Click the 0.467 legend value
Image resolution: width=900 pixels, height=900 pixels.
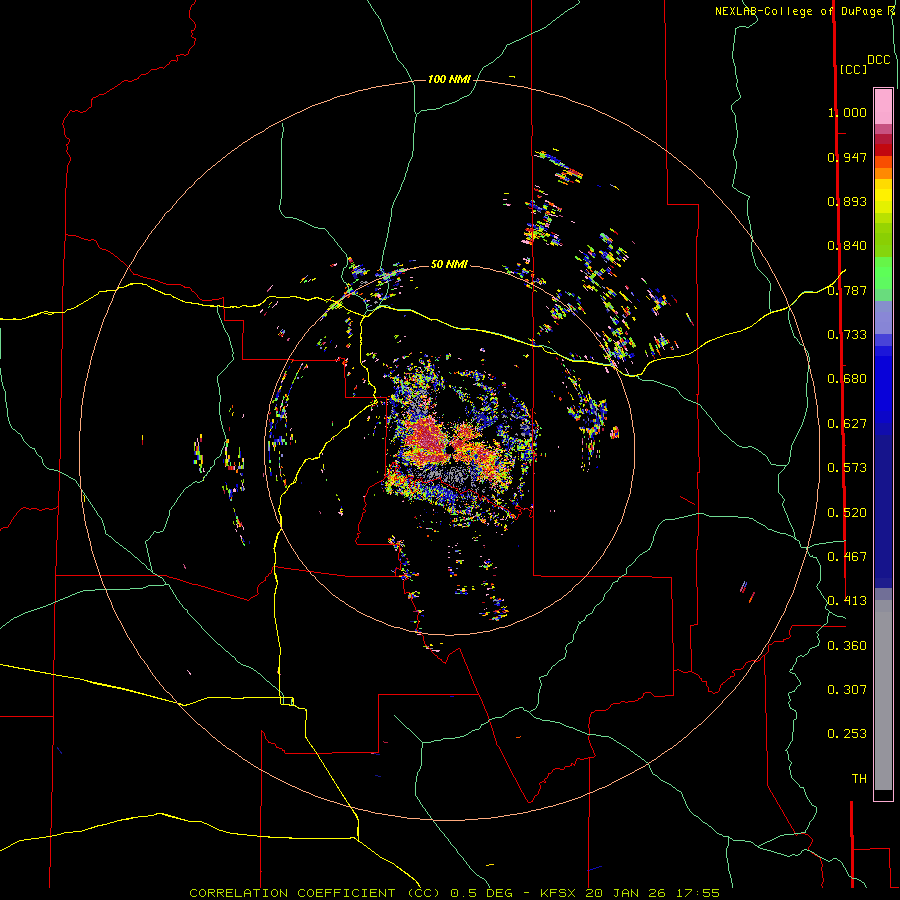point(847,557)
